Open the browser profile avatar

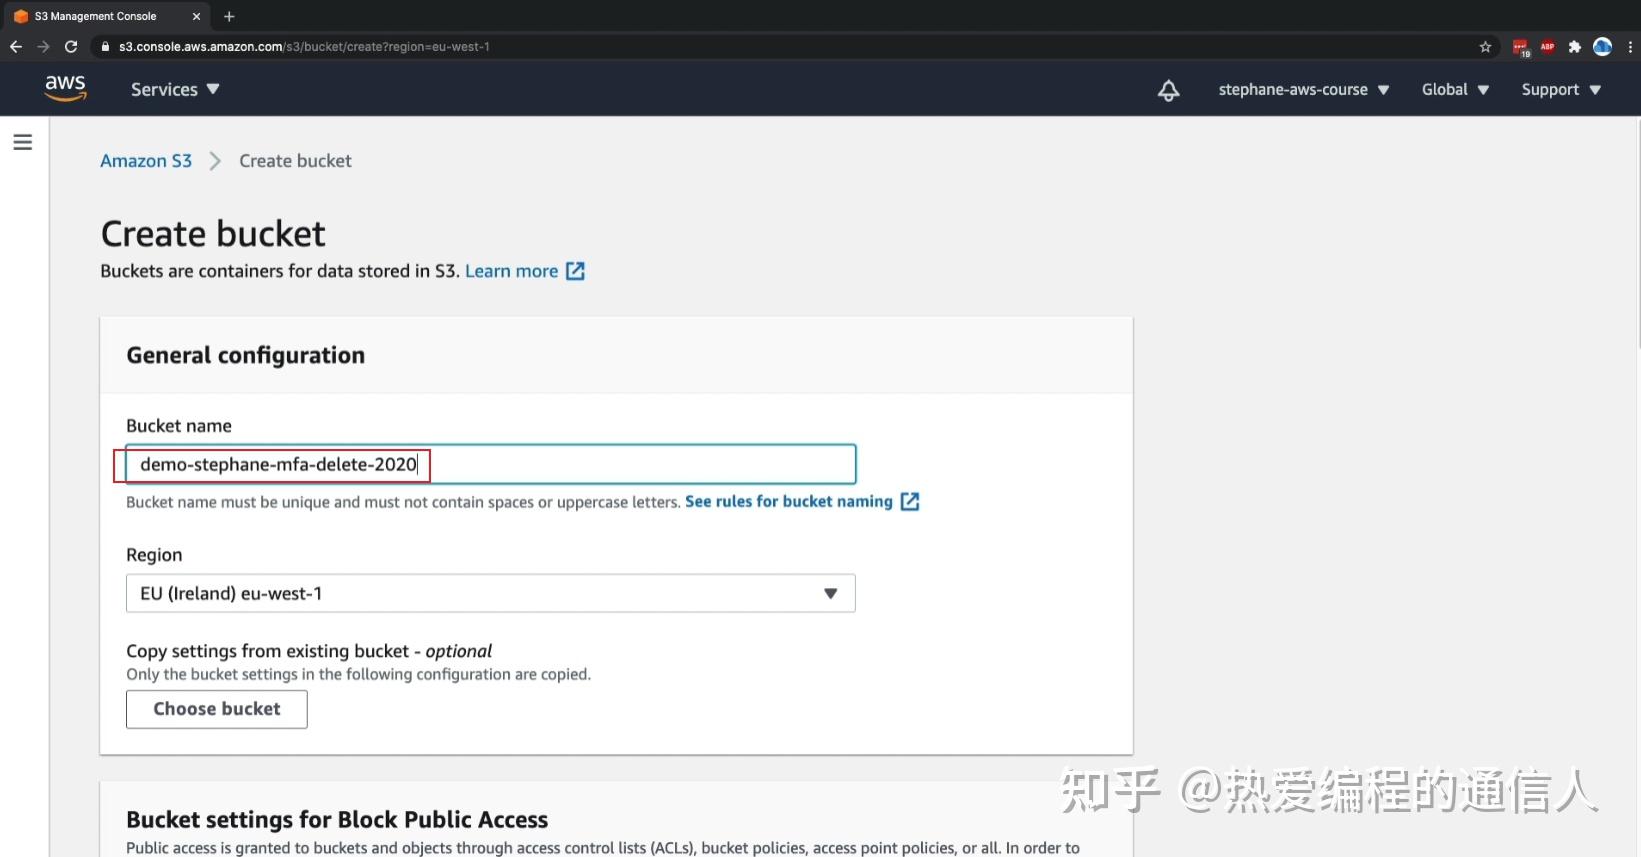[x=1602, y=46]
